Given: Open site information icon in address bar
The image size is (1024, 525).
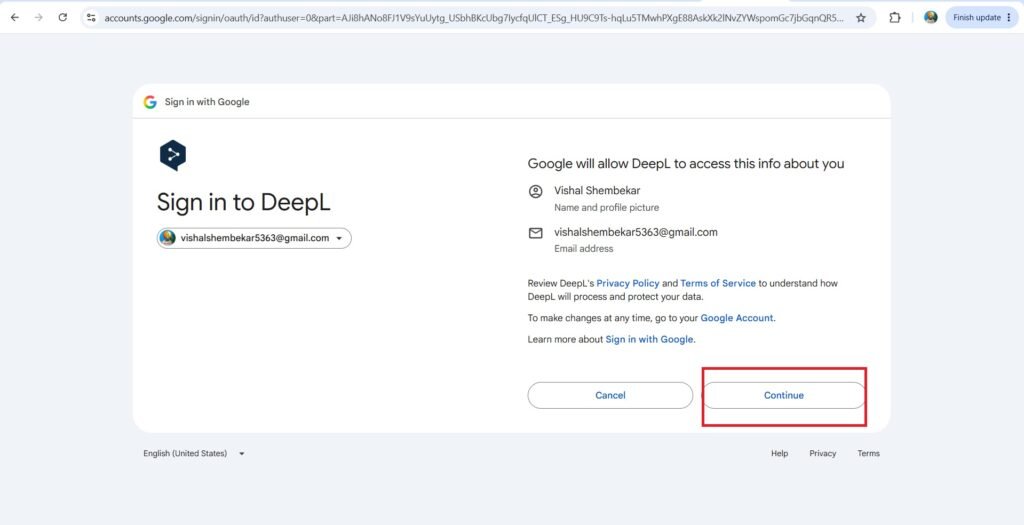Looking at the screenshot, I should click(x=91, y=18).
